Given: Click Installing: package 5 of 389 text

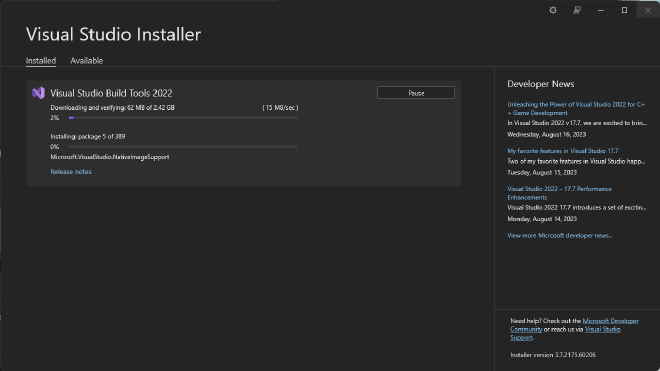Looking at the screenshot, I should (x=88, y=136).
